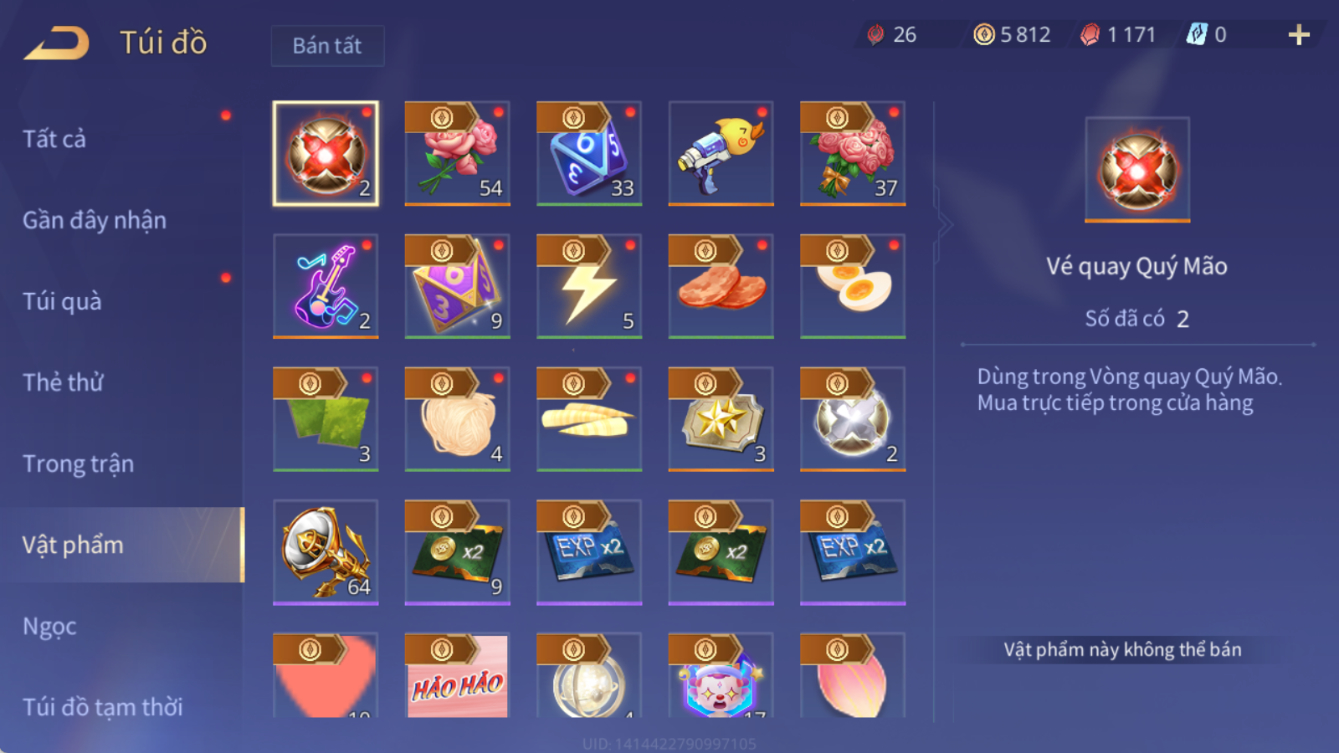
Task: Click the gold coin balance 5 812
Action: pyautogui.click(x=1011, y=35)
